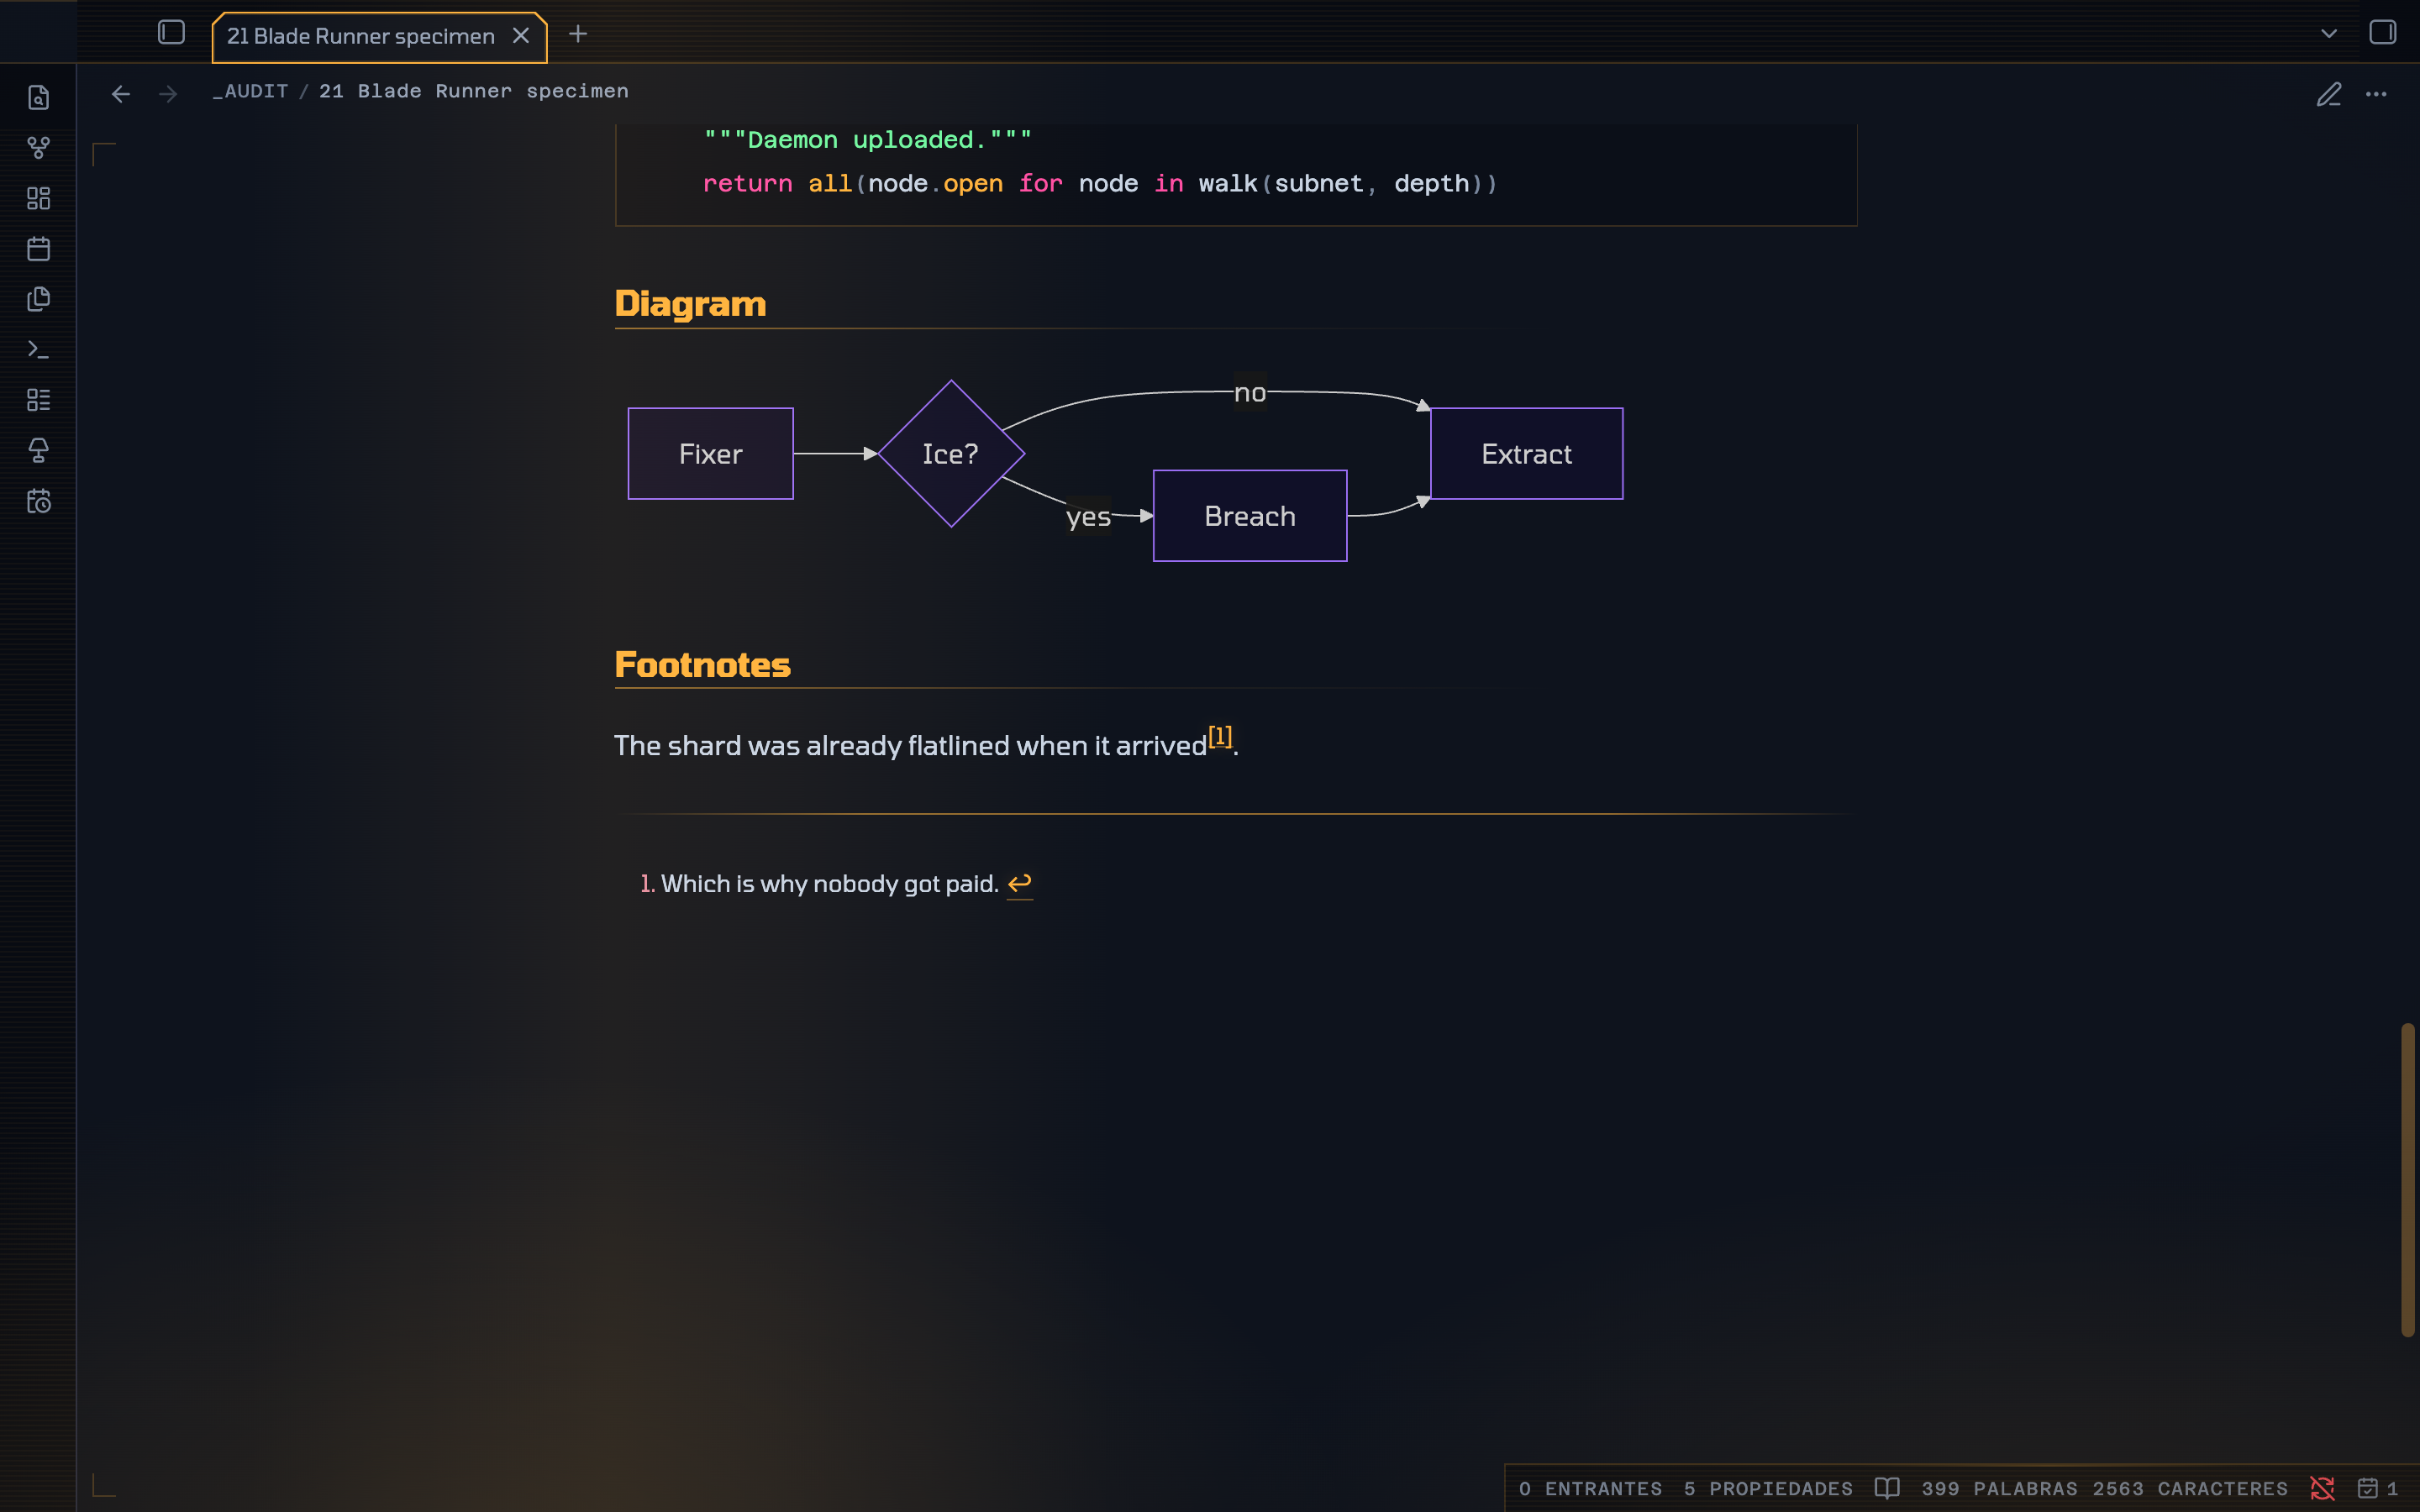The image size is (2420, 1512).
Task: Select the Breach node in diagram
Action: (x=1250, y=516)
